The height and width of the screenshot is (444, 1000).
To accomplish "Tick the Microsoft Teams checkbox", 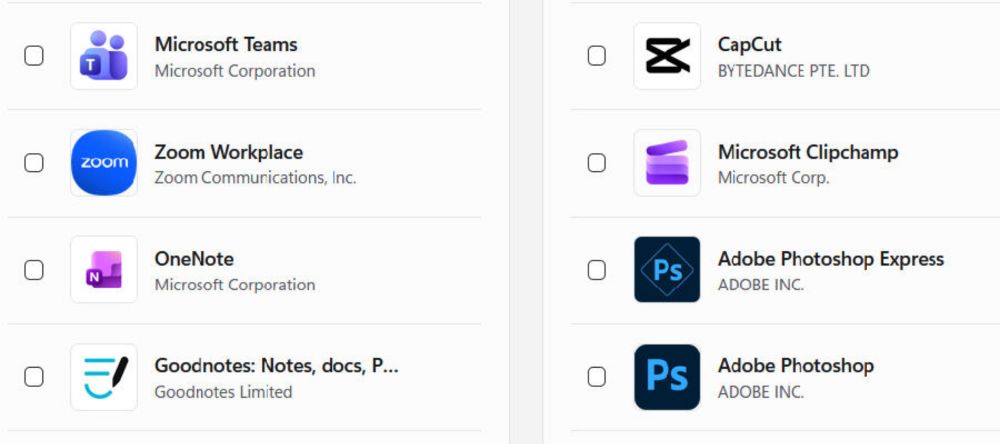I will [x=34, y=56].
